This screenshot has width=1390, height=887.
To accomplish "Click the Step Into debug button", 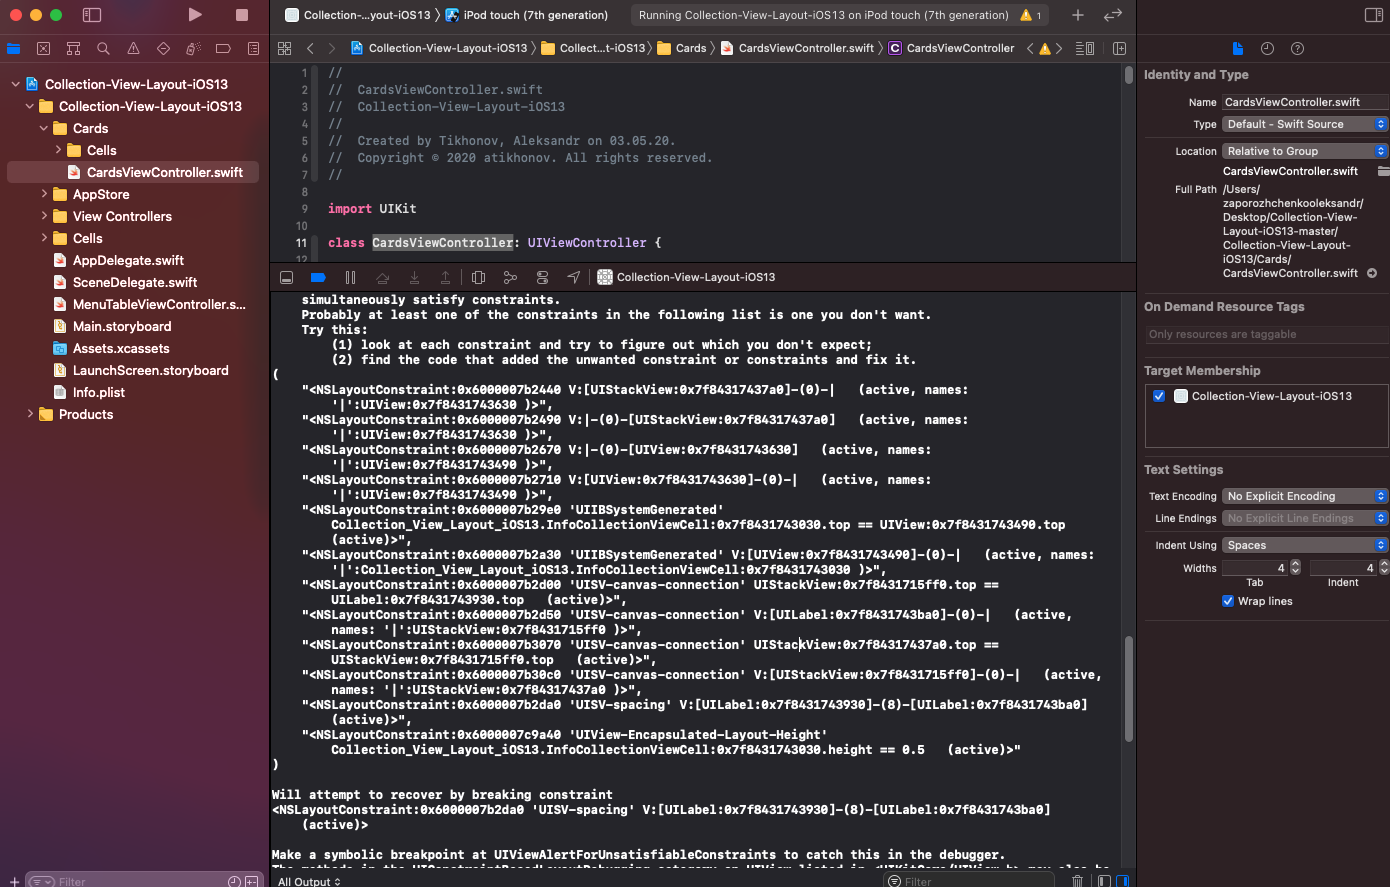I will click(x=414, y=277).
